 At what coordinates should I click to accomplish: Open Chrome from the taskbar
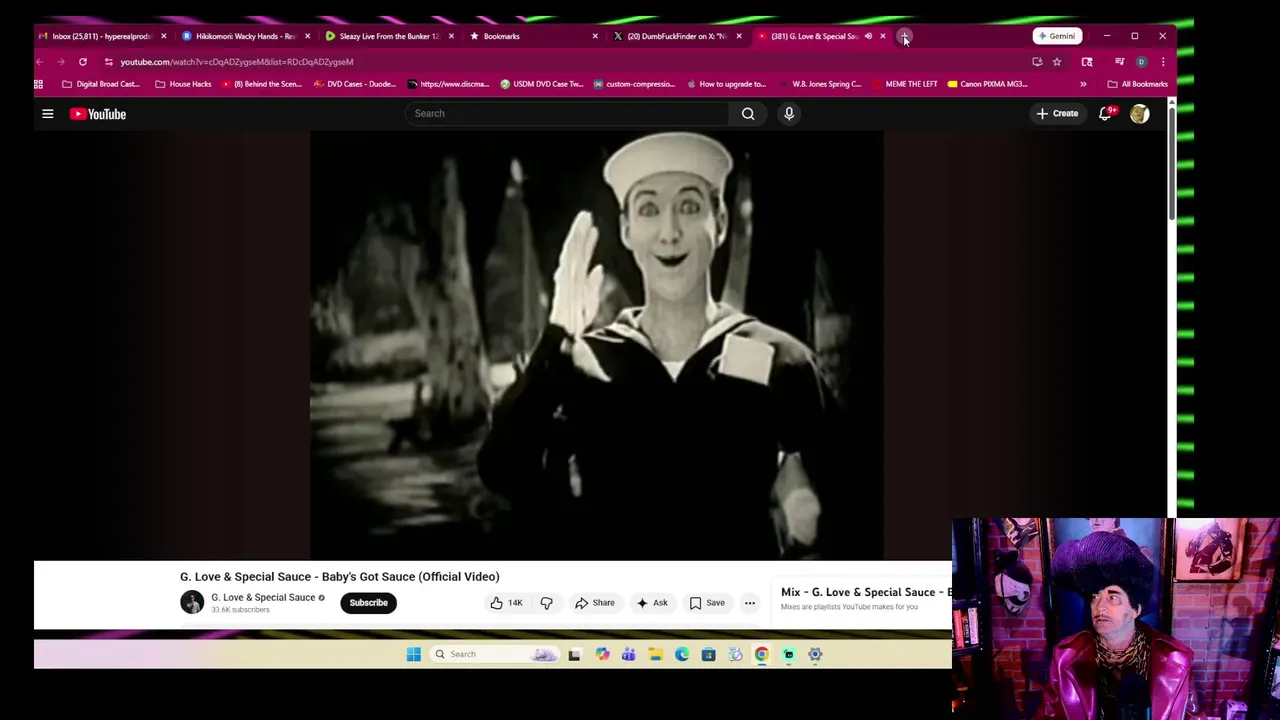coord(762,654)
